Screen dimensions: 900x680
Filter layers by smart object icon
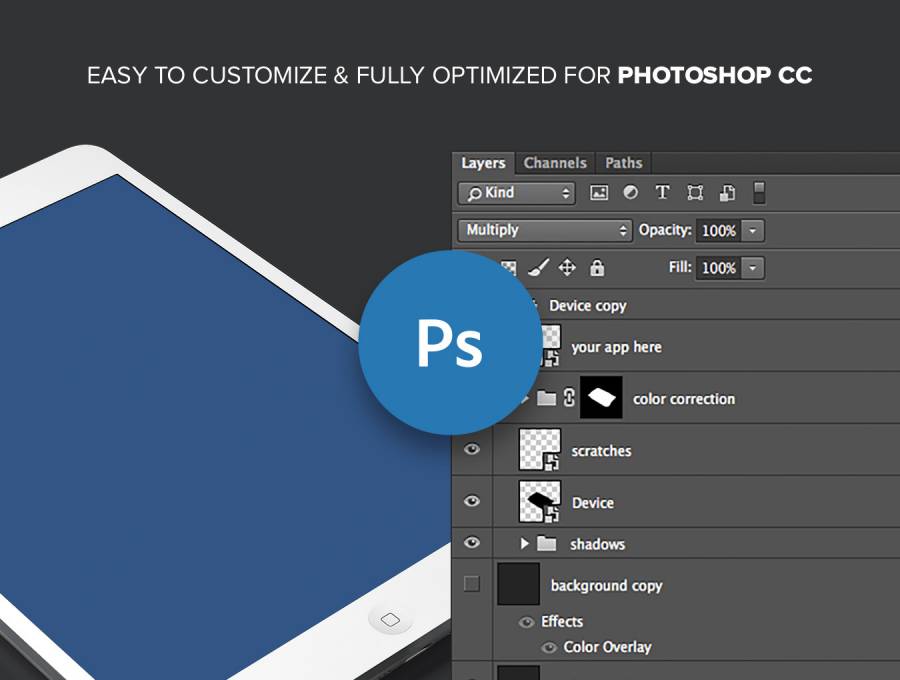tap(728, 193)
